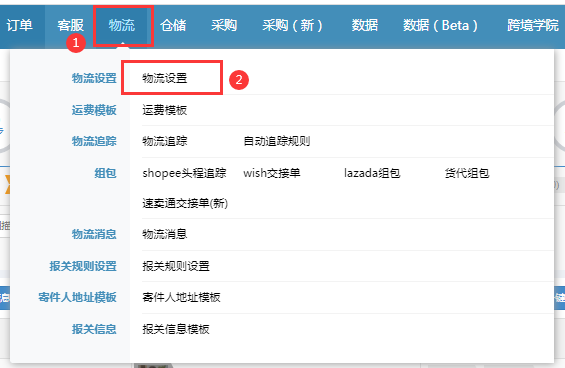Open the 仓储 menu
Viewport: 565px width, 368px height.
[173, 26]
